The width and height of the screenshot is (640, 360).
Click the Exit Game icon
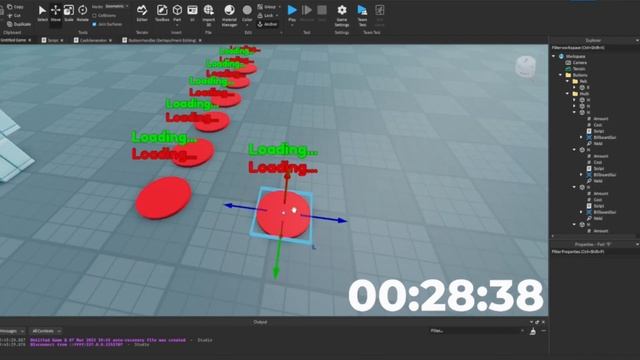click(380, 10)
